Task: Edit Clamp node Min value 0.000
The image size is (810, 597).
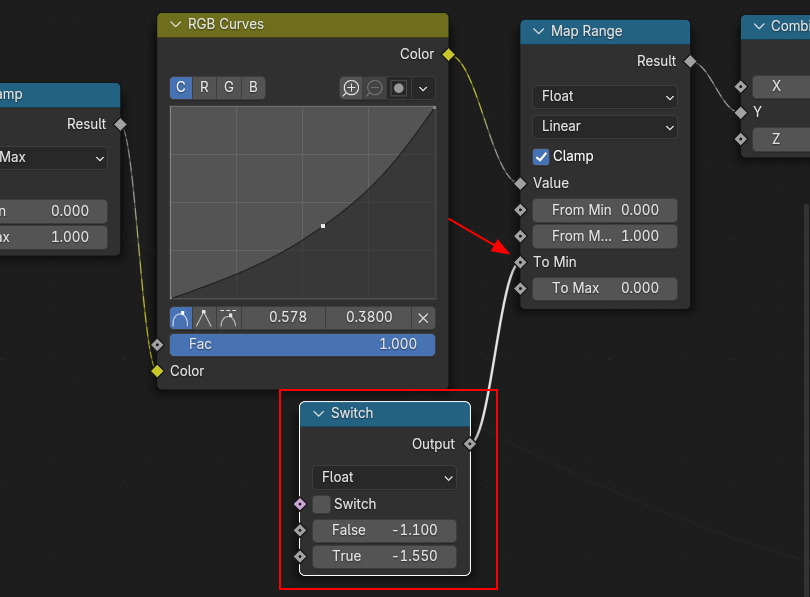Action: pyautogui.click(x=53, y=211)
